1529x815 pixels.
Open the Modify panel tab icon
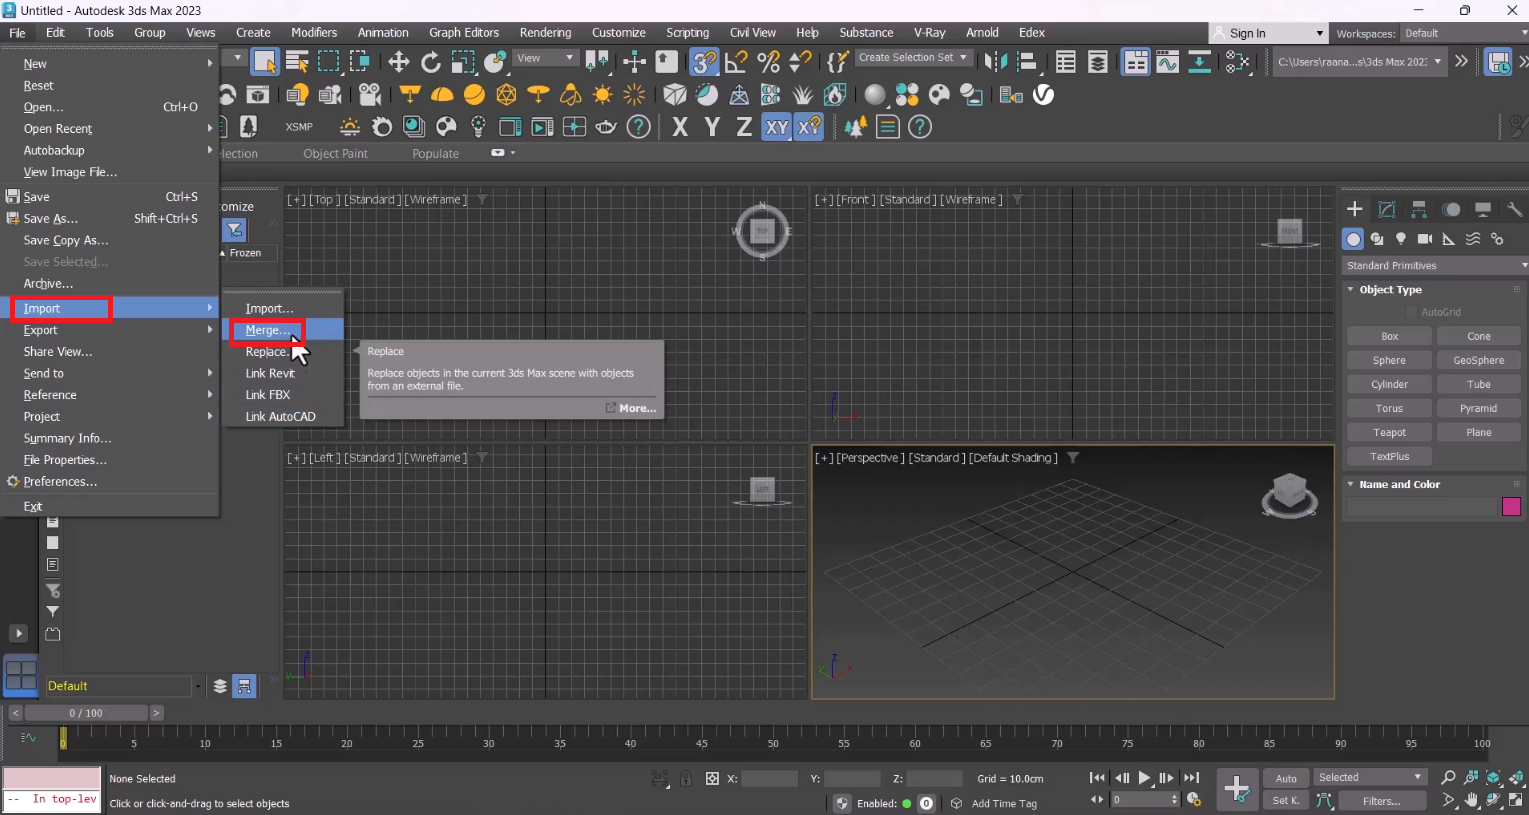tap(1387, 210)
